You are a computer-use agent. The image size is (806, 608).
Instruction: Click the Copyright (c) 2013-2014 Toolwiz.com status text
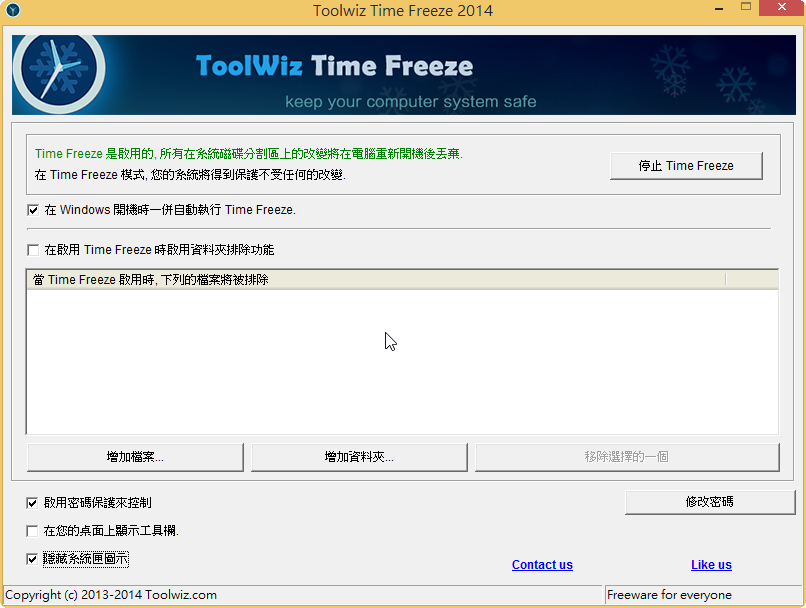(x=111, y=595)
